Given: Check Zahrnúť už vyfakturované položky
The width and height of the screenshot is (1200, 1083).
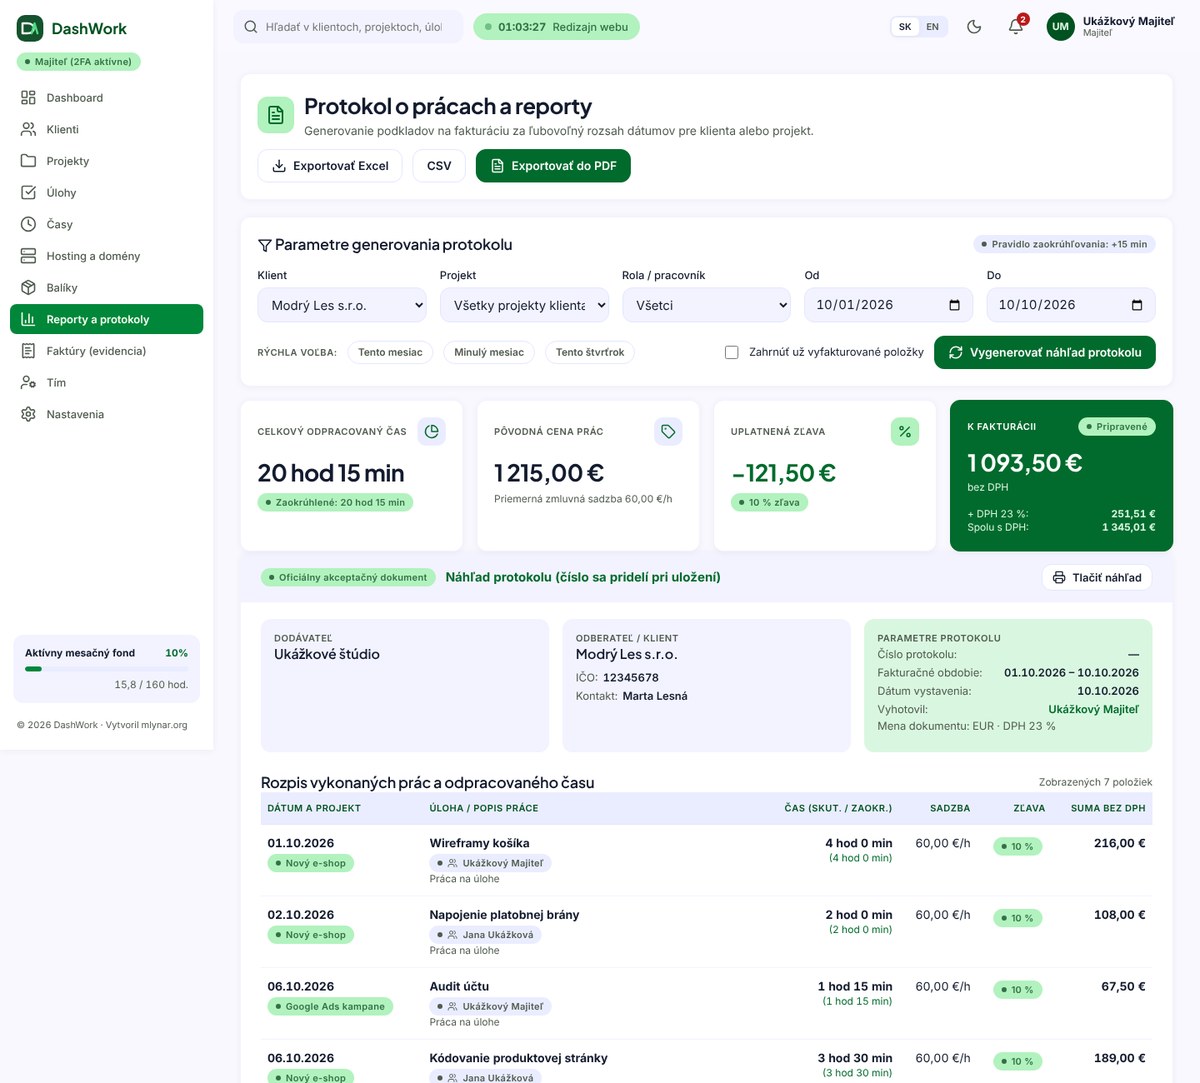Looking at the screenshot, I should (732, 352).
